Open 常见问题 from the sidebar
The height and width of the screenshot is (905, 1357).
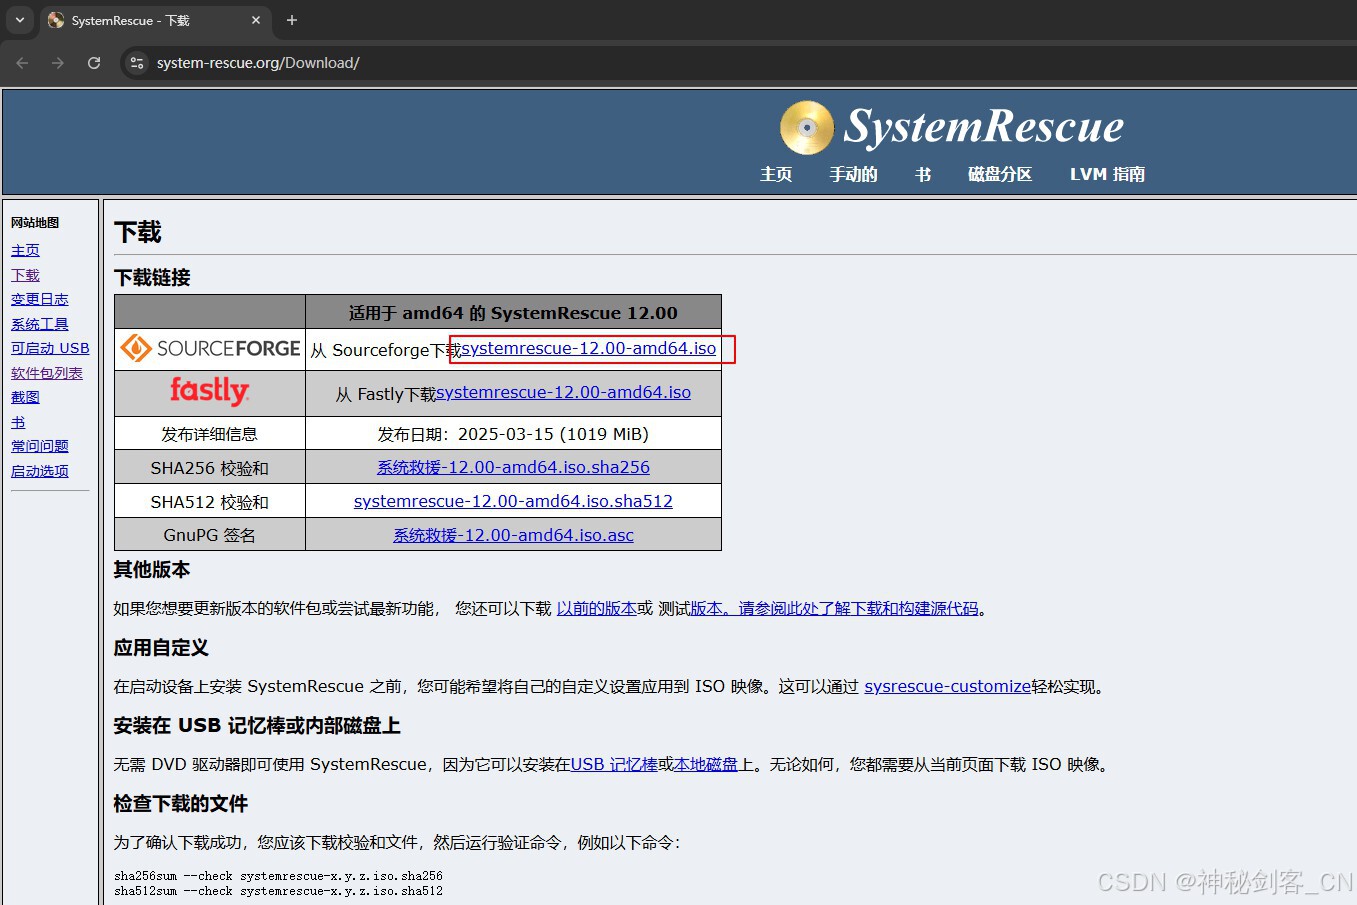39,446
